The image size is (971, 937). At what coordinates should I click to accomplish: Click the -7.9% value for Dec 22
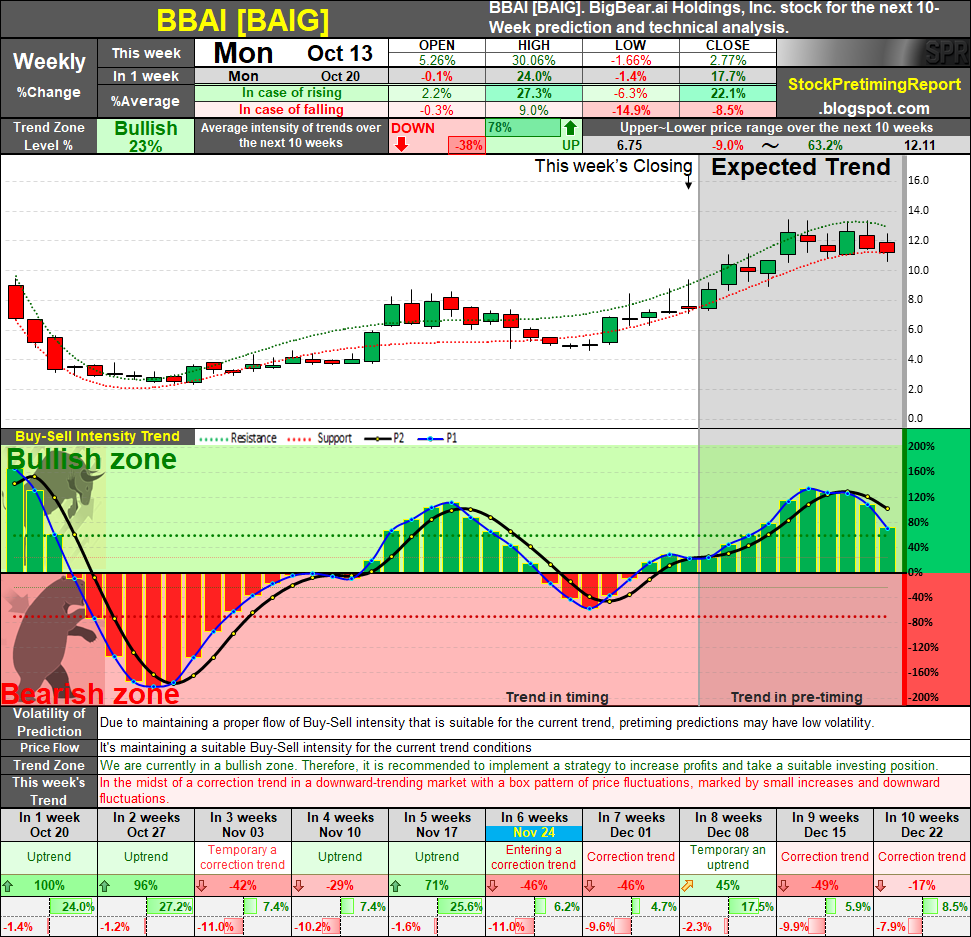pyautogui.click(x=891, y=927)
